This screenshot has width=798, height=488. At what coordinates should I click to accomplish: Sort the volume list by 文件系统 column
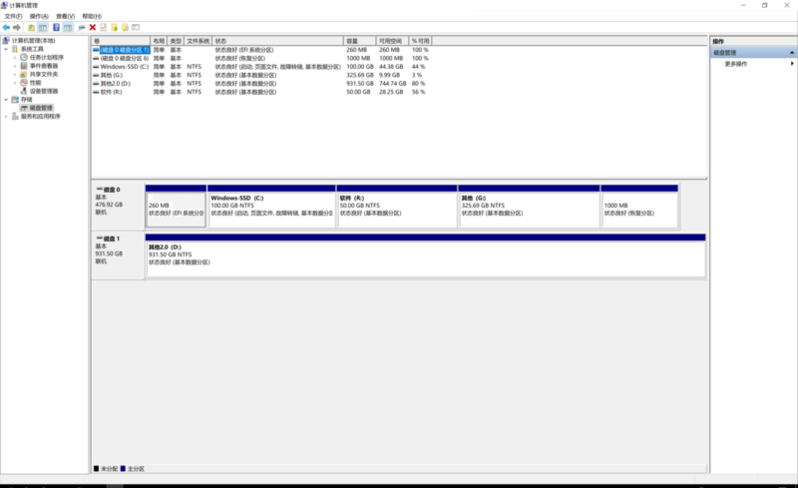point(198,40)
